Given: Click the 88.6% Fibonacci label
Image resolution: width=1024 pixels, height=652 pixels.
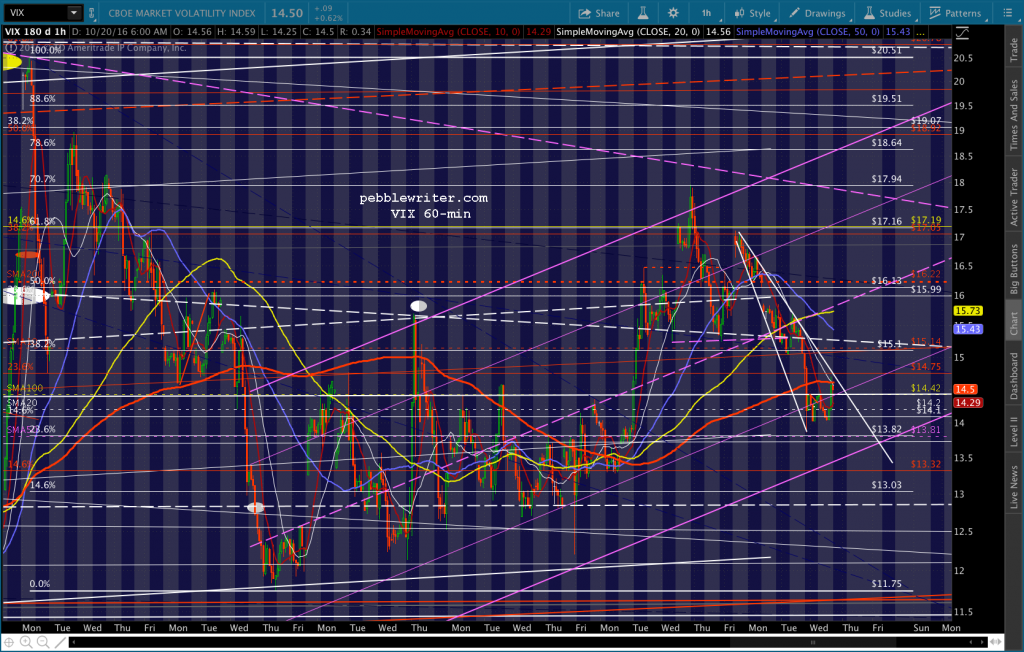Looking at the screenshot, I should (x=42, y=99).
